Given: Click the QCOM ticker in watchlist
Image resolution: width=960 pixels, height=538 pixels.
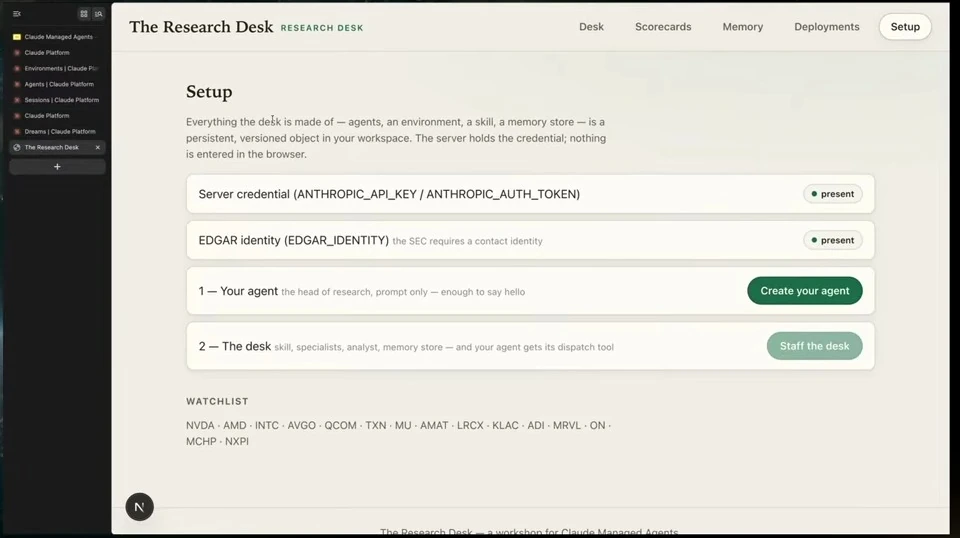Looking at the screenshot, I should [340, 425].
